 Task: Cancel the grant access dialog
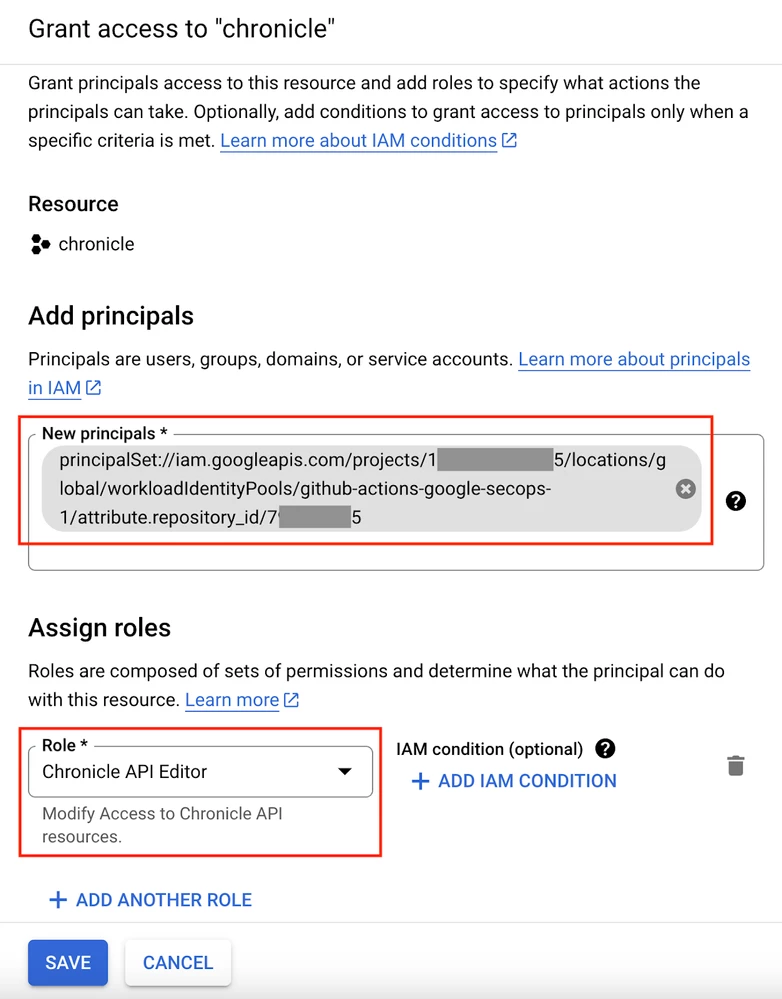click(x=178, y=962)
